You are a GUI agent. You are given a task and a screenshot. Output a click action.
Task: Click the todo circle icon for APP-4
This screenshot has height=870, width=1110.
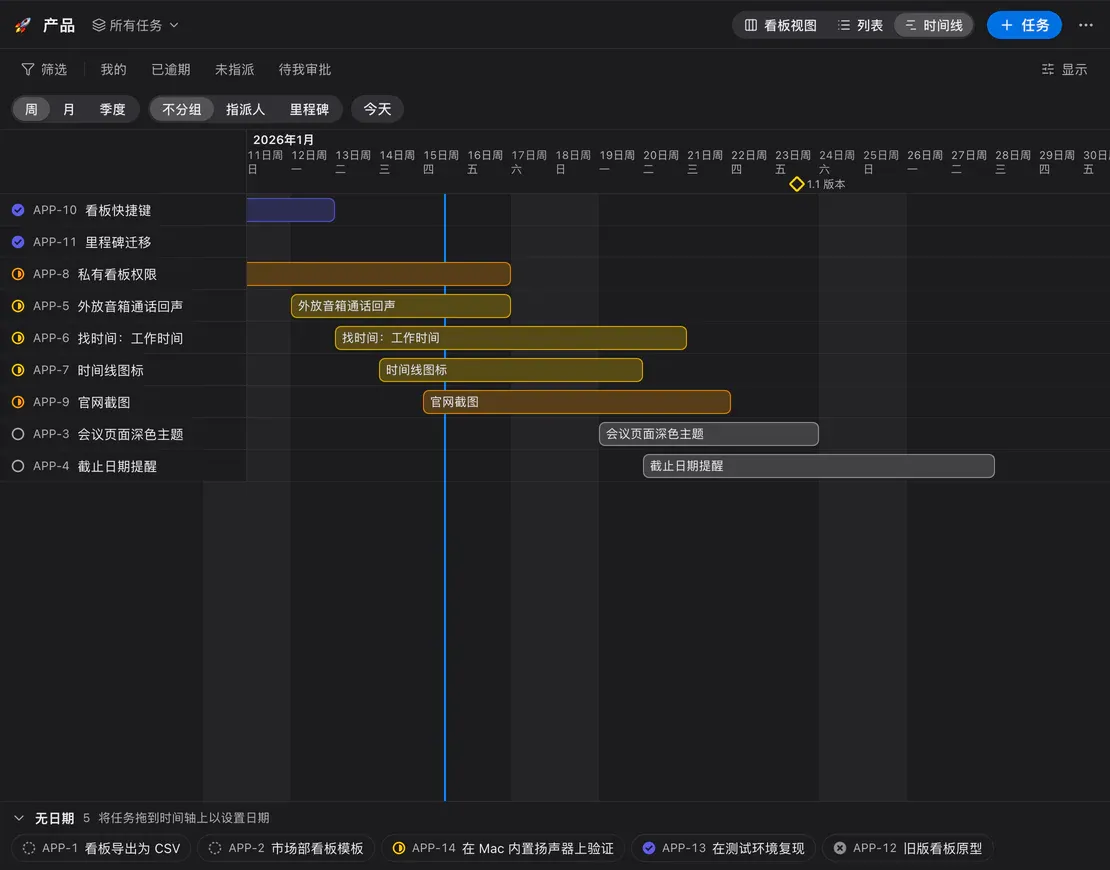[18, 466]
